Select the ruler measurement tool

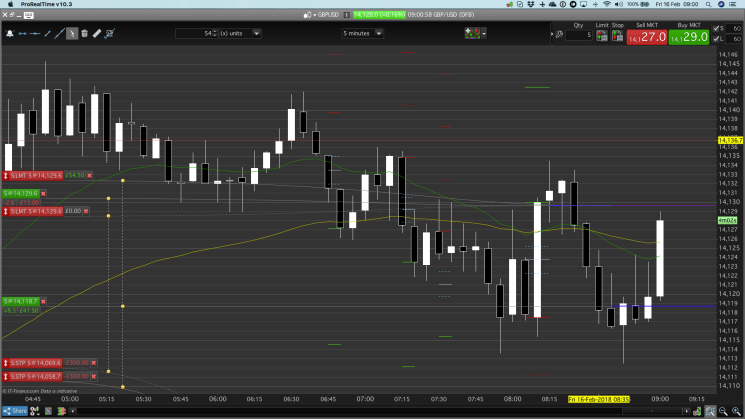(96, 33)
